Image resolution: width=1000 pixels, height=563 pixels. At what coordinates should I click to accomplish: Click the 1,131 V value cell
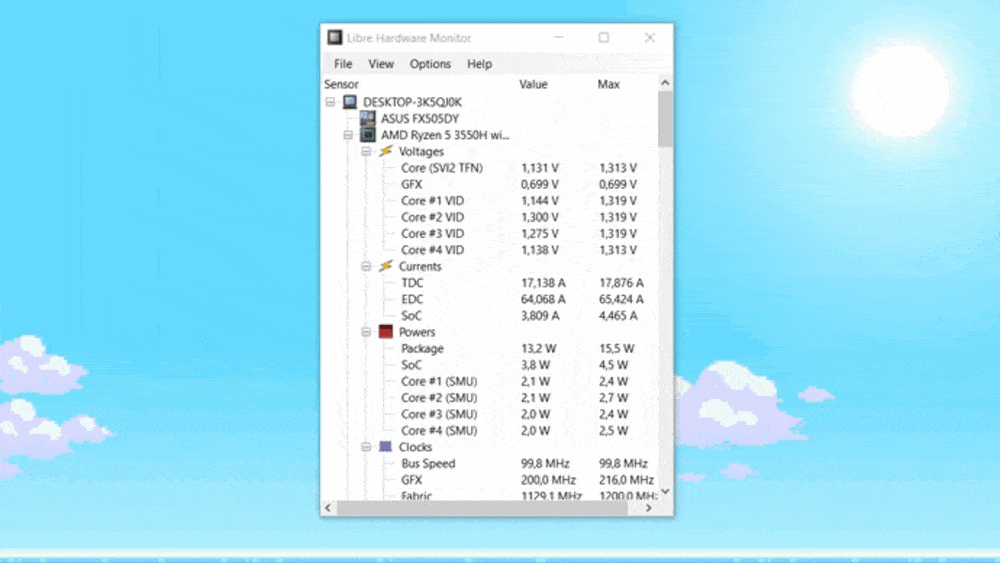tap(540, 168)
